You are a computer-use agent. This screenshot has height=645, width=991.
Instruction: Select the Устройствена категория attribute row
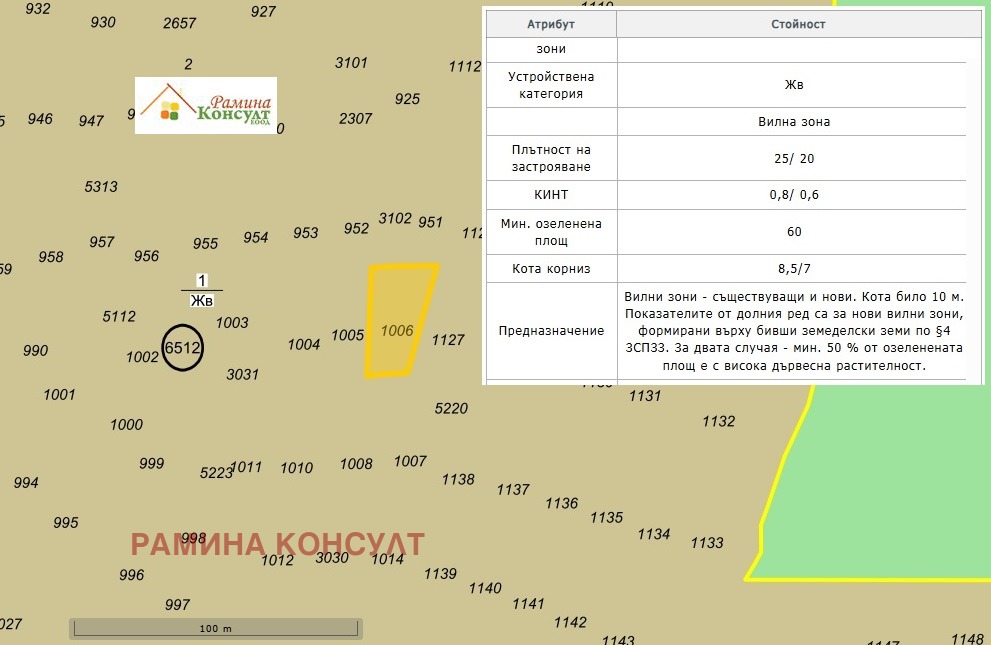click(551, 85)
